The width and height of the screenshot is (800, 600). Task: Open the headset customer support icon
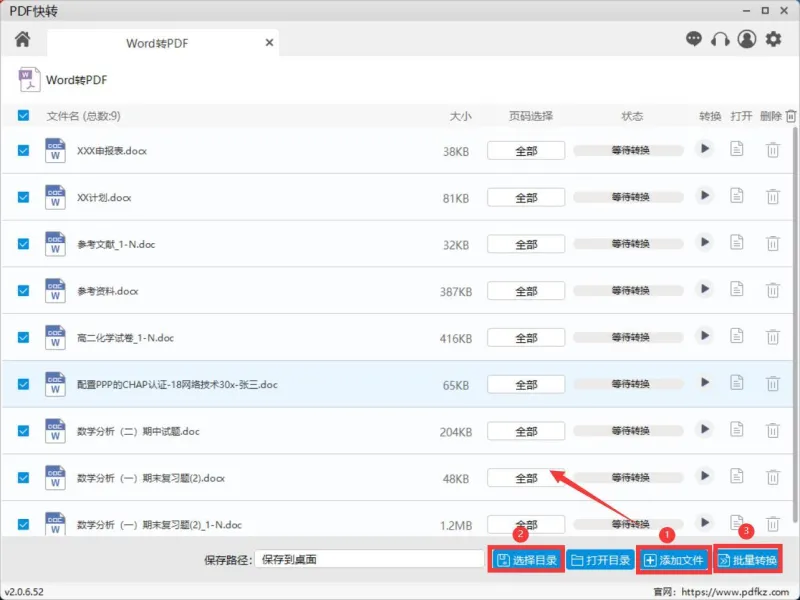point(720,39)
